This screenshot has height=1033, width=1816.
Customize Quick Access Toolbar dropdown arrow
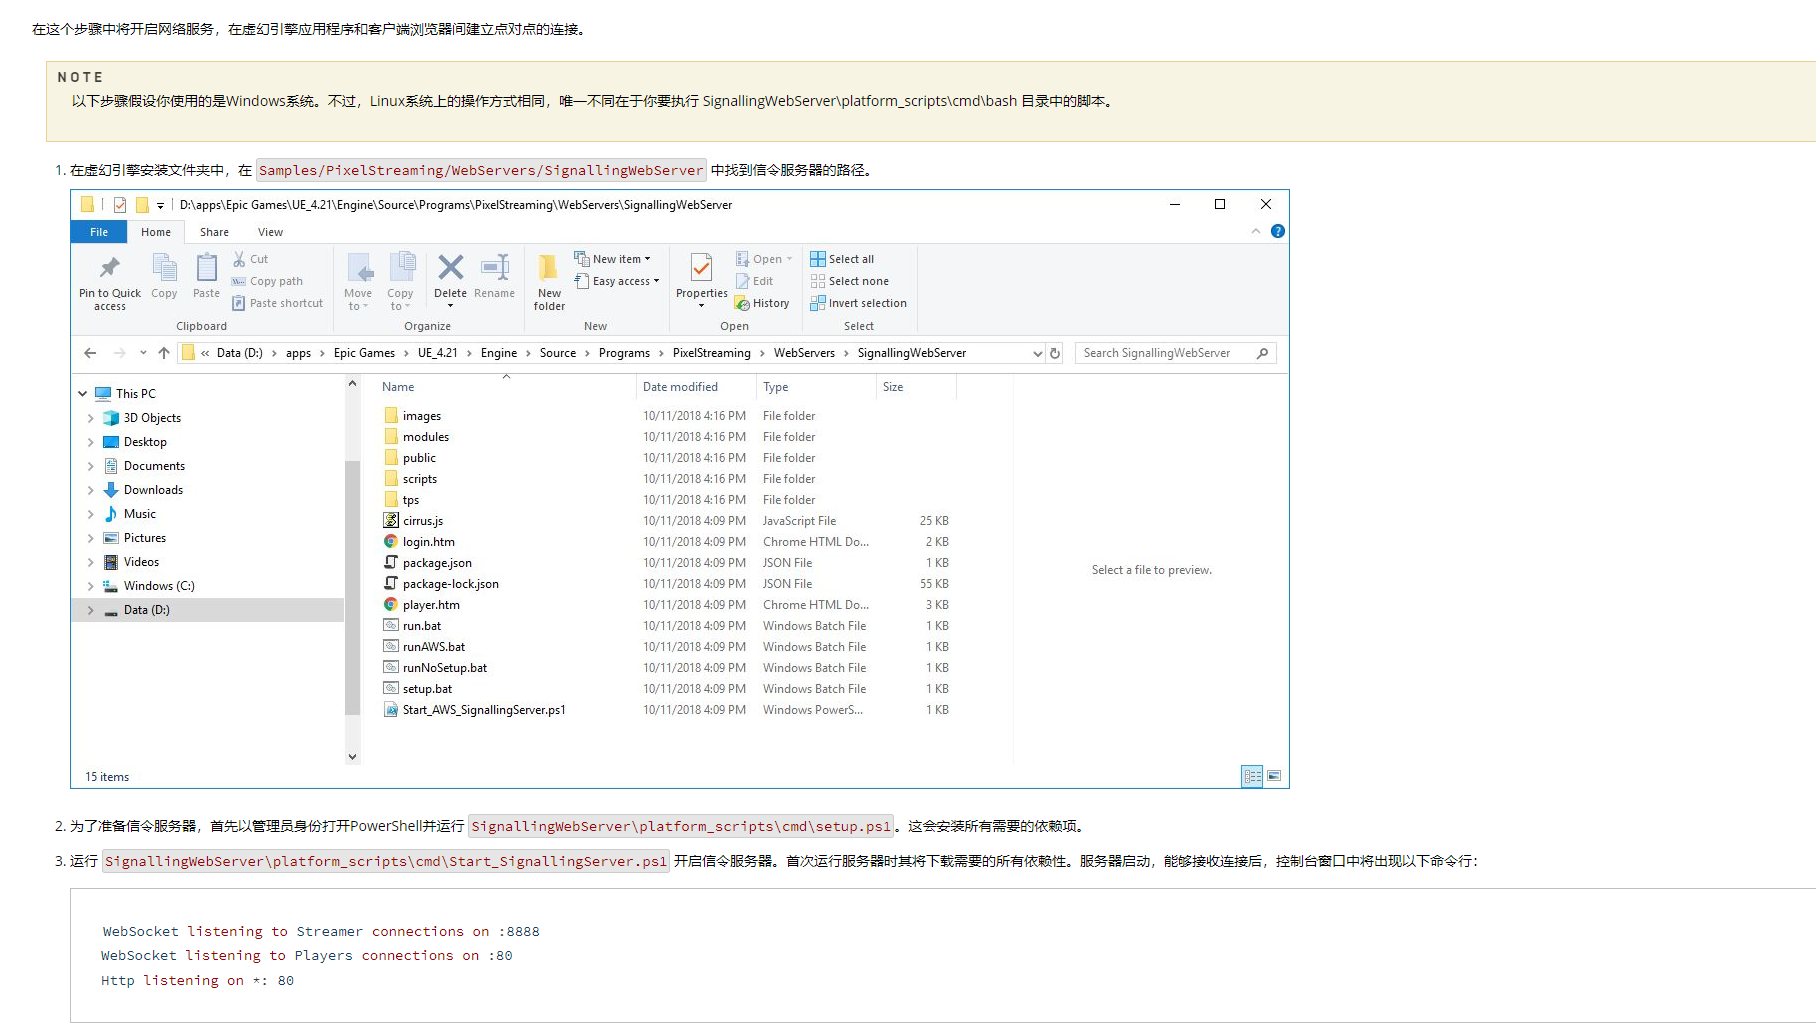pyautogui.click(x=160, y=205)
